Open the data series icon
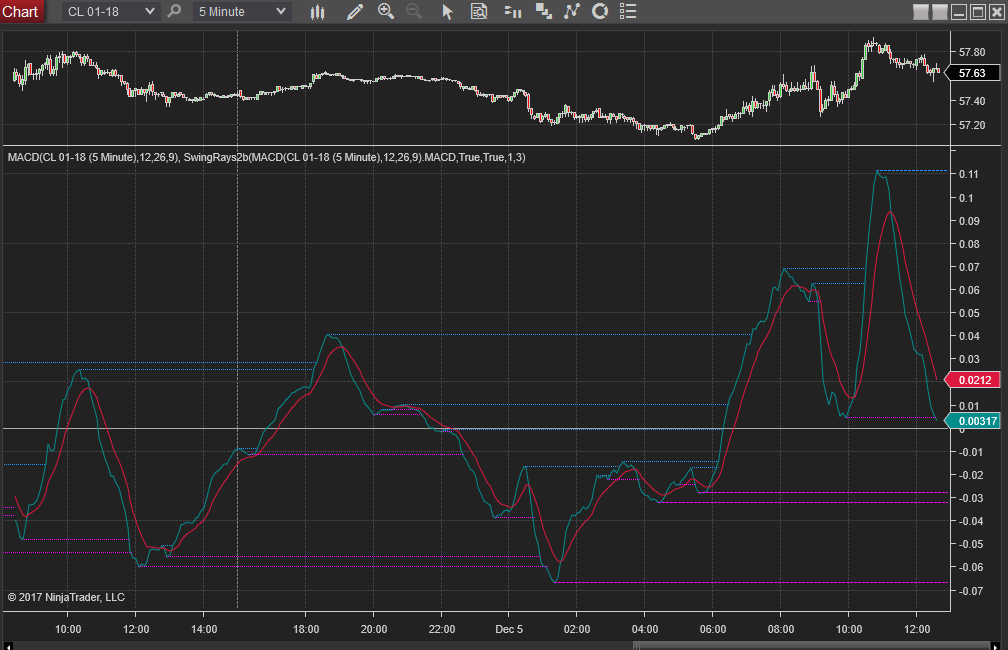The height and width of the screenshot is (650, 1008). click(x=544, y=12)
